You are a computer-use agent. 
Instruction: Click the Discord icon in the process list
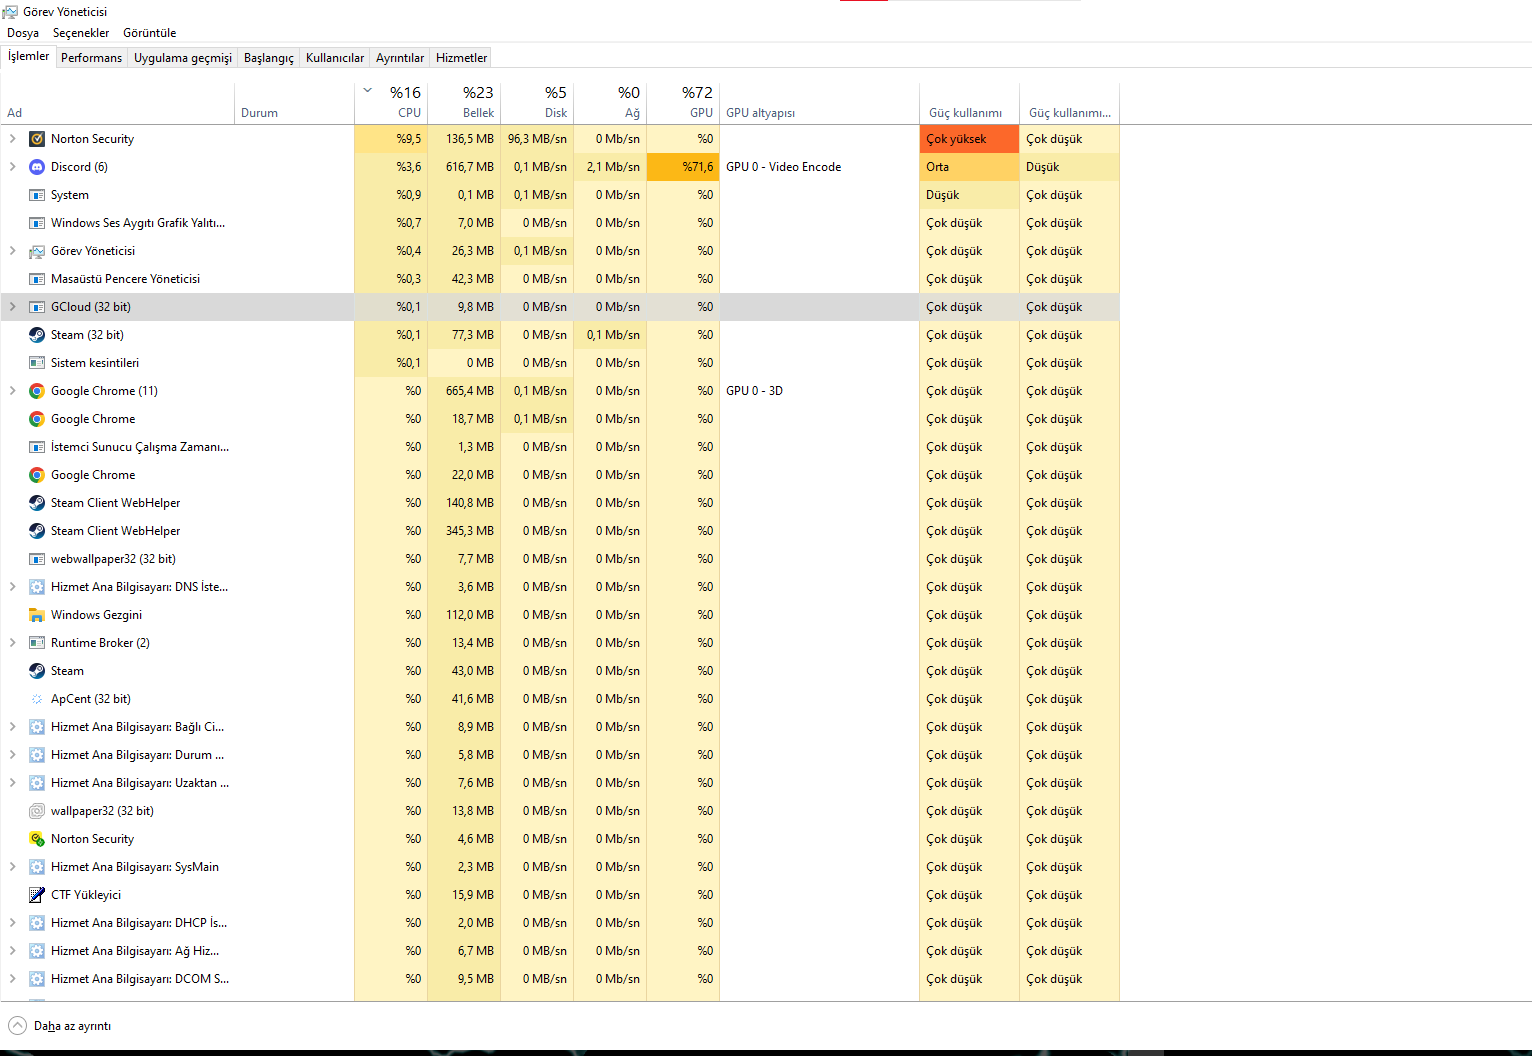(x=37, y=167)
